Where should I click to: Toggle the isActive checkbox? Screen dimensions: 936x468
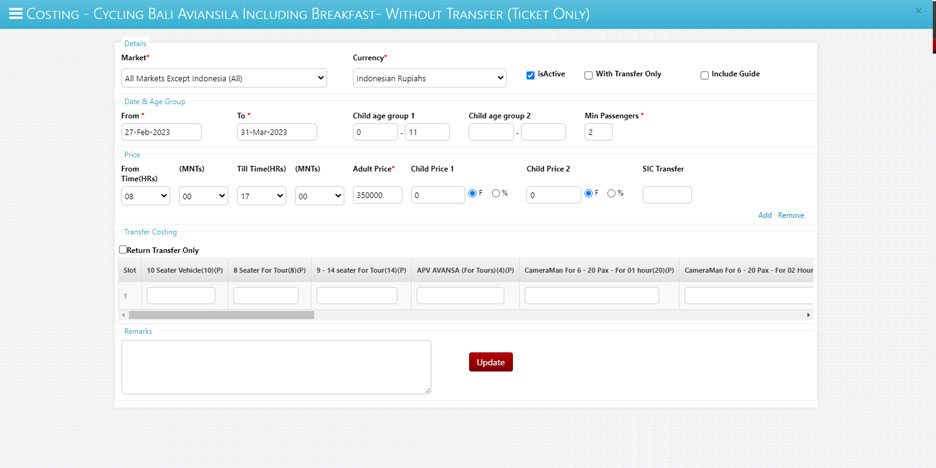pyautogui.click(x=530, y=75)
